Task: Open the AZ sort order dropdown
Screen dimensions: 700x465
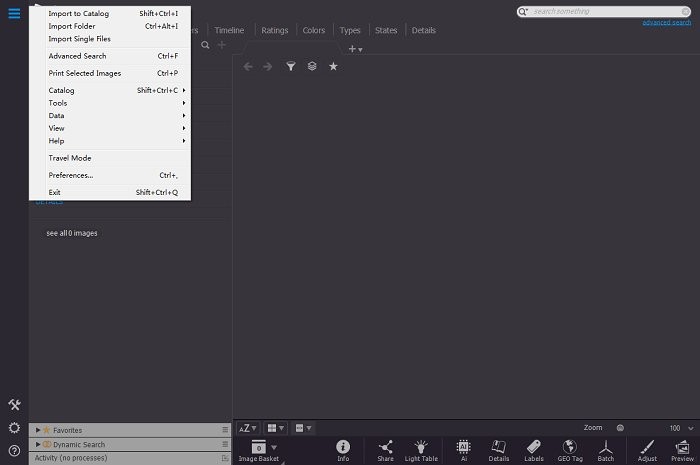Action: 247,428
